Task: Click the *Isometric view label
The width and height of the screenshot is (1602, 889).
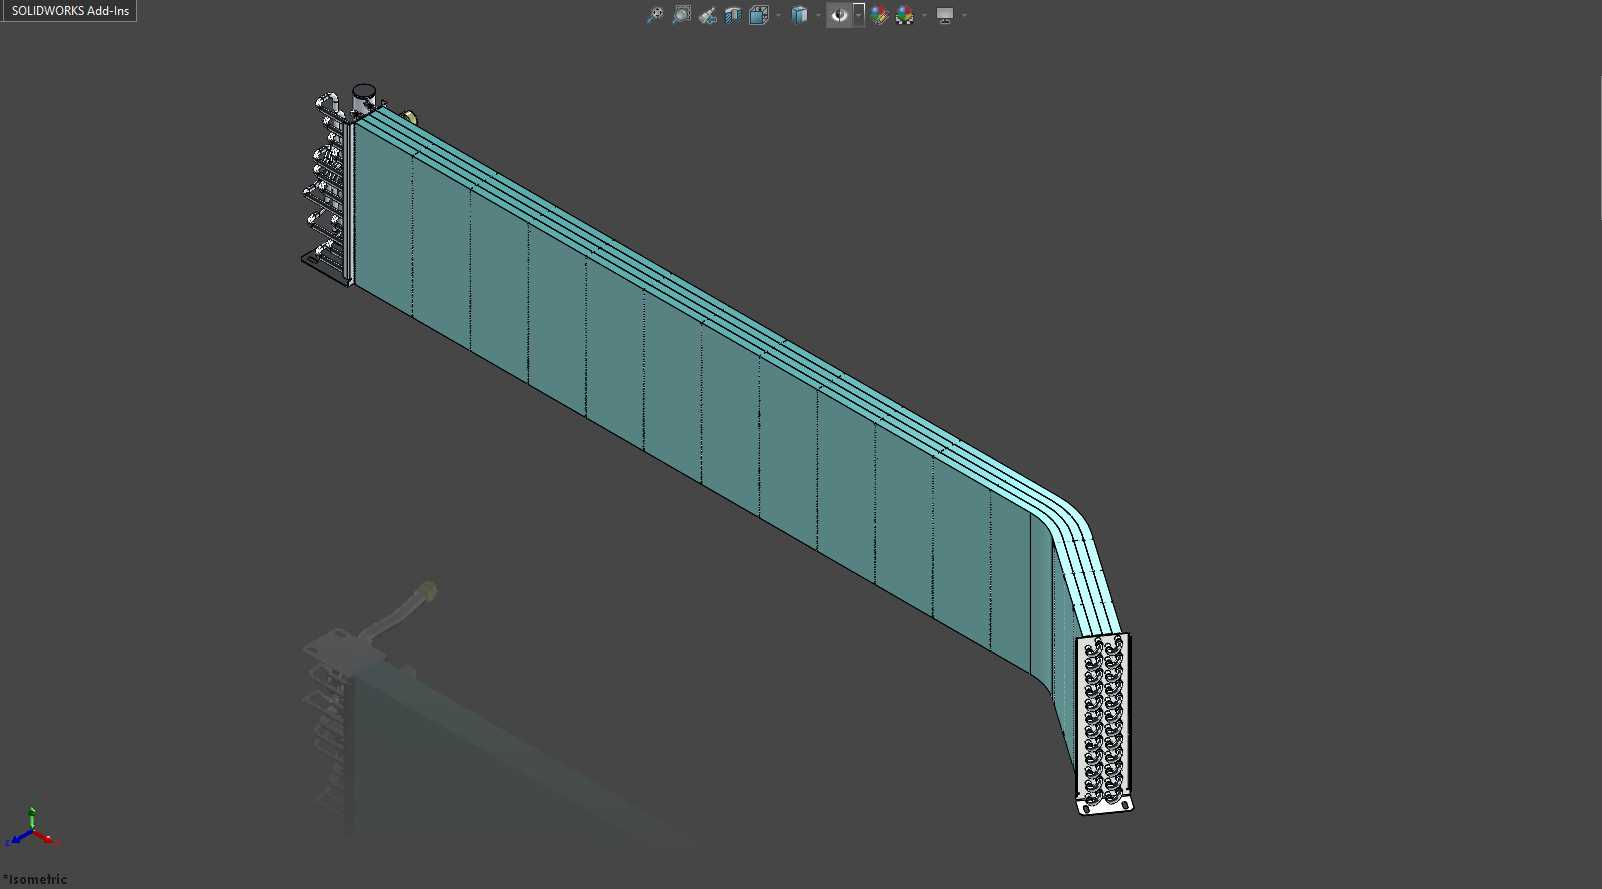Action: [x=35, y=879]
